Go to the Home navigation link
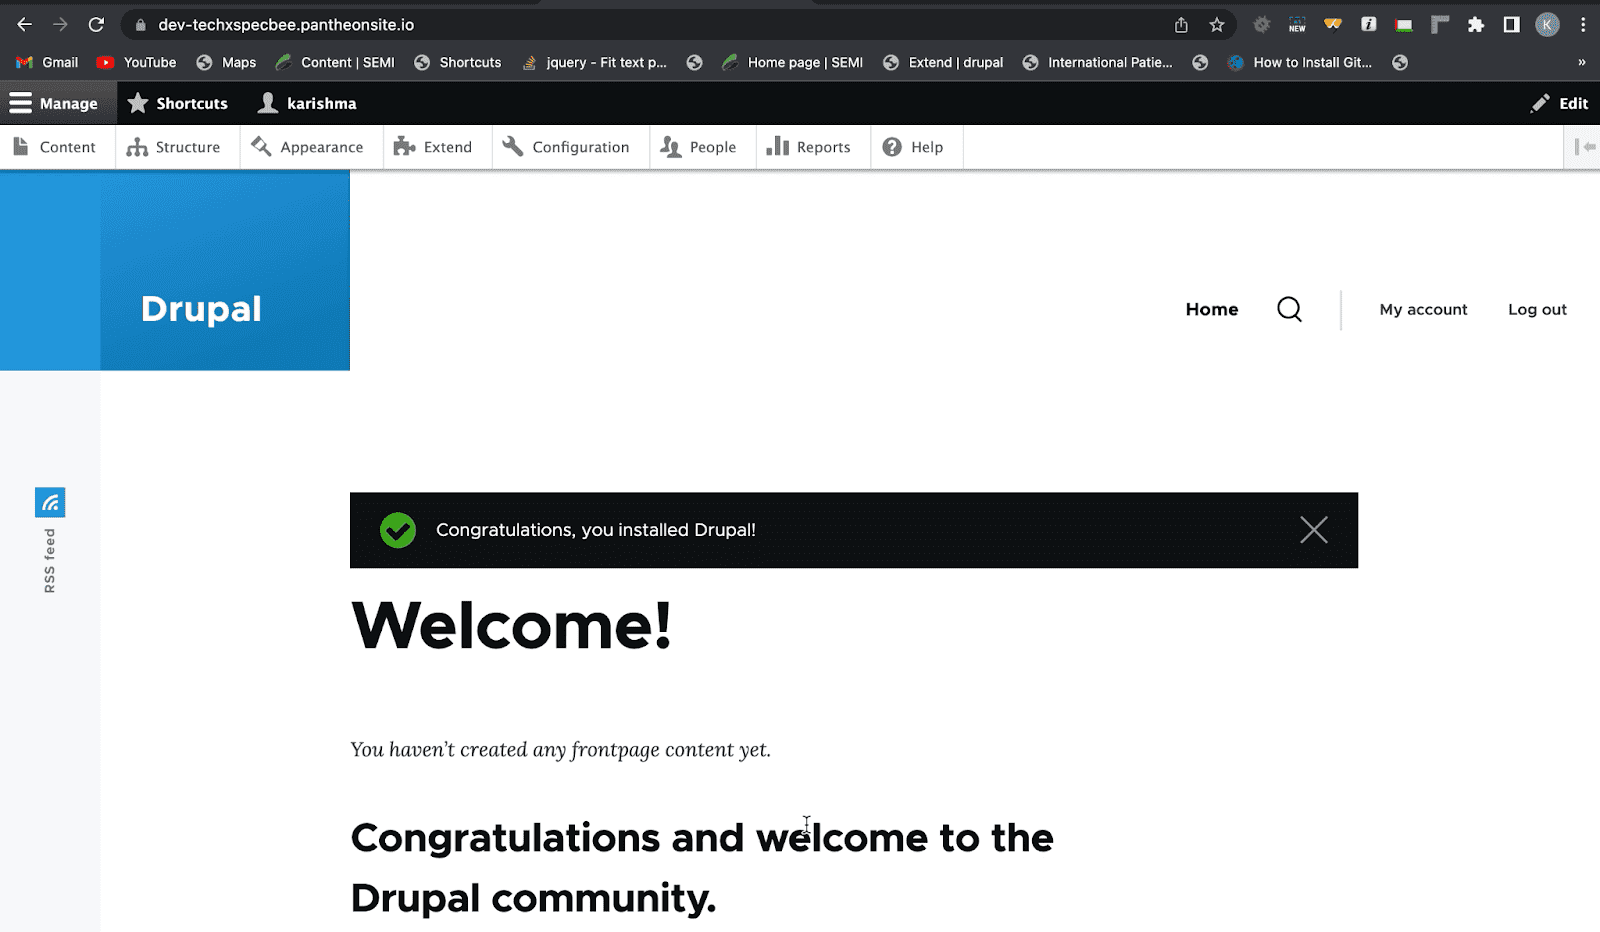The width and height of the screenshot is (1600, 932). (x=1212, y=309)
